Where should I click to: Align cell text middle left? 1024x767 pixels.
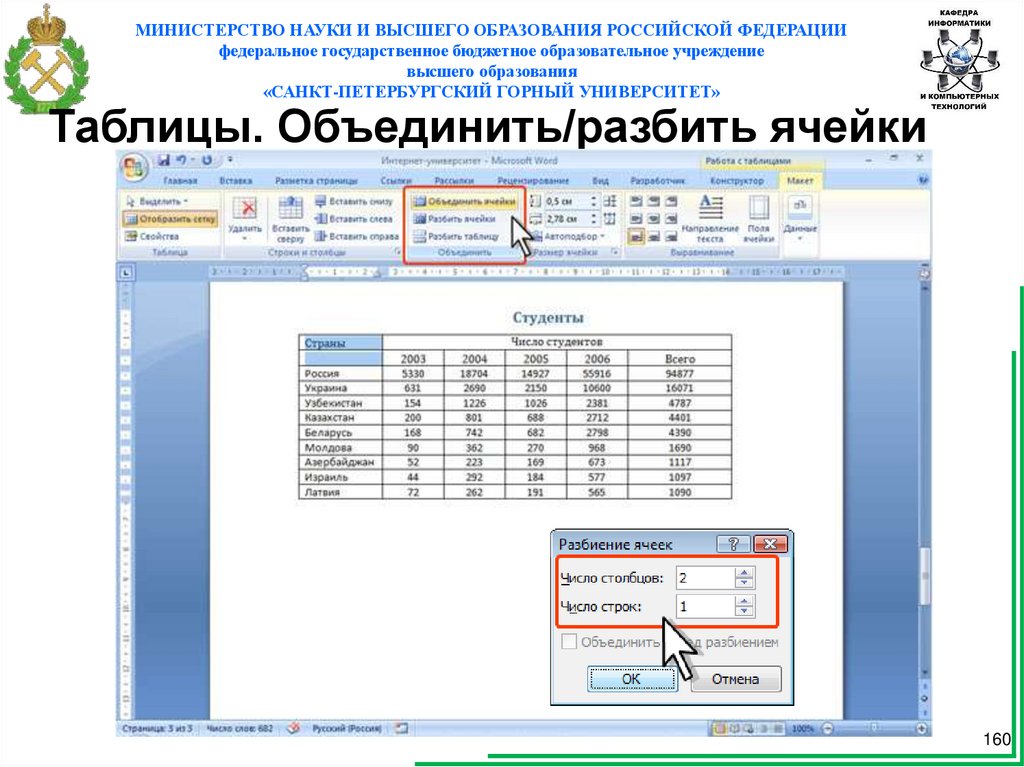637,220
